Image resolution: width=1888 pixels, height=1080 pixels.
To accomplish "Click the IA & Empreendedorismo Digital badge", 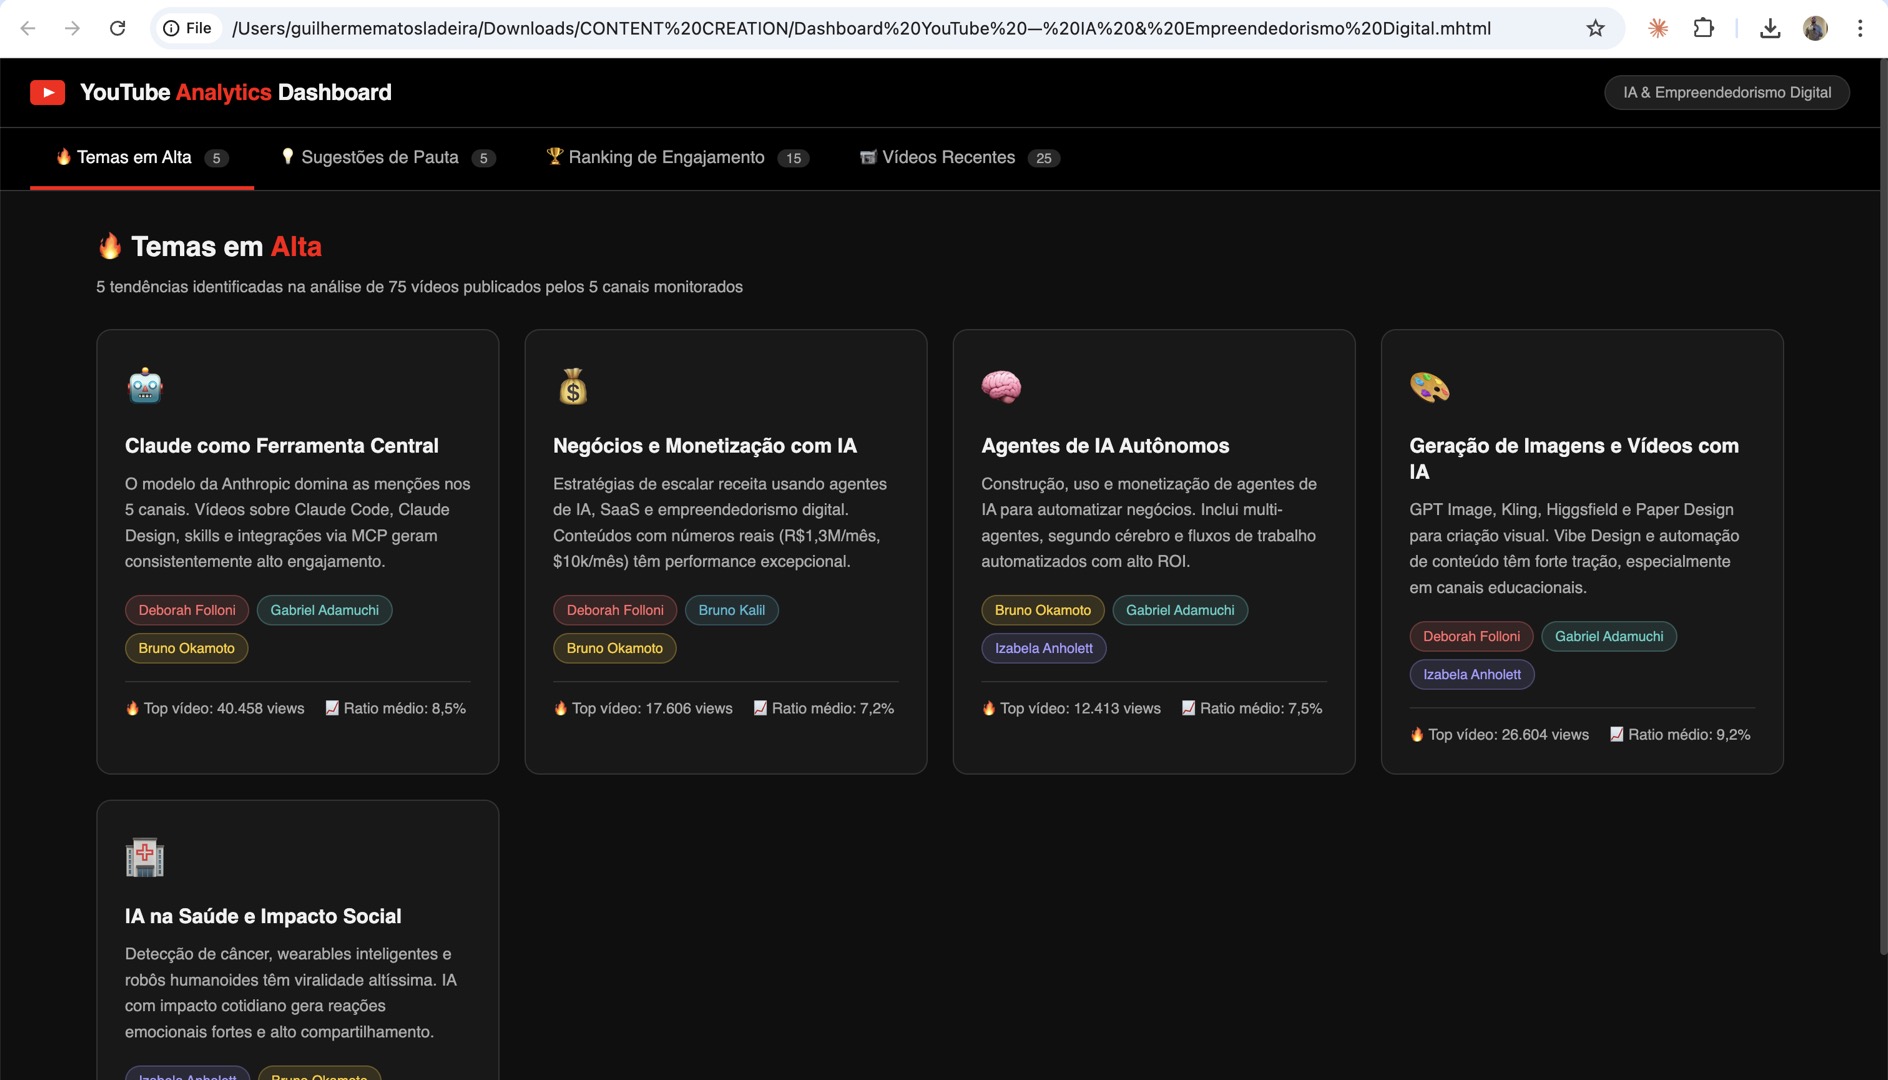I will tap(1727, 92).
